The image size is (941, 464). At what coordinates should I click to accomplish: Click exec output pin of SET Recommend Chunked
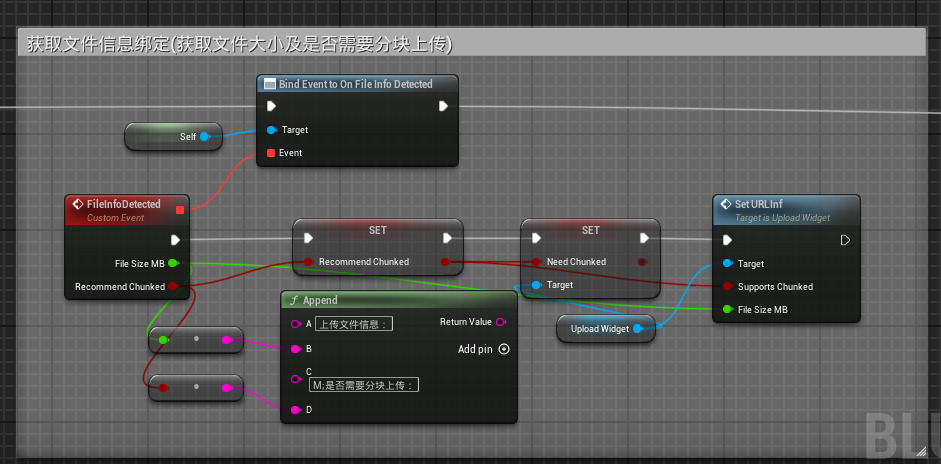pos(447,238)
